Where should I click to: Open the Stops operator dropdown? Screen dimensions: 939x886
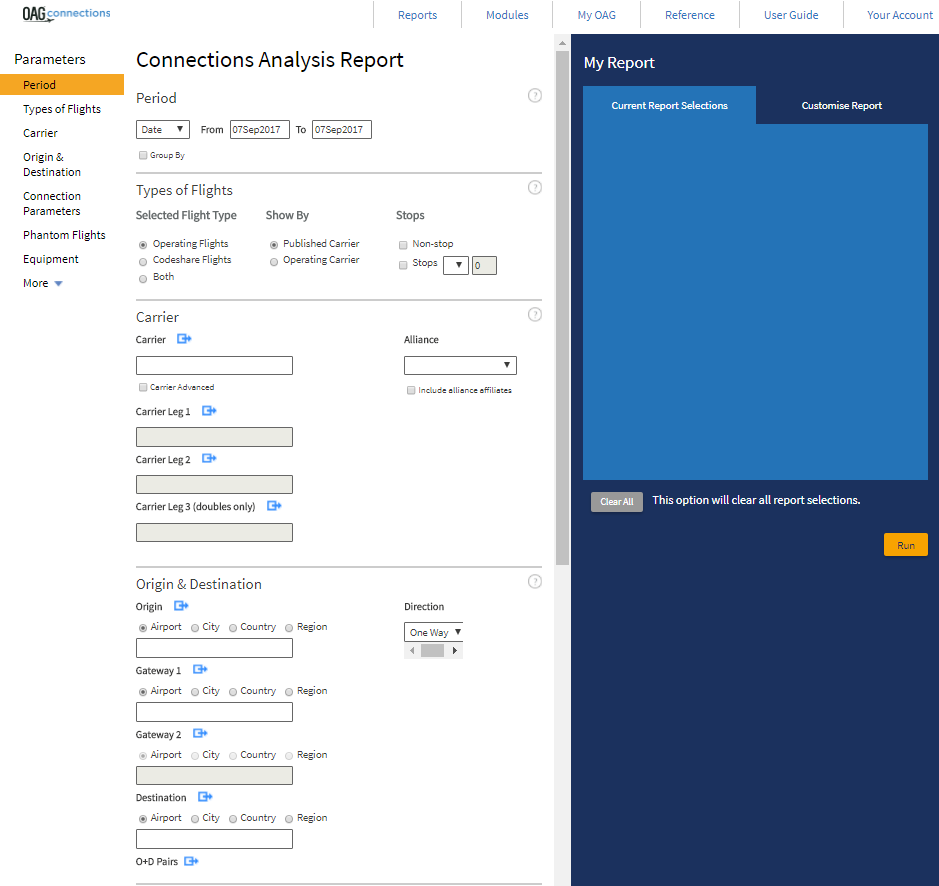pos(456,265)
